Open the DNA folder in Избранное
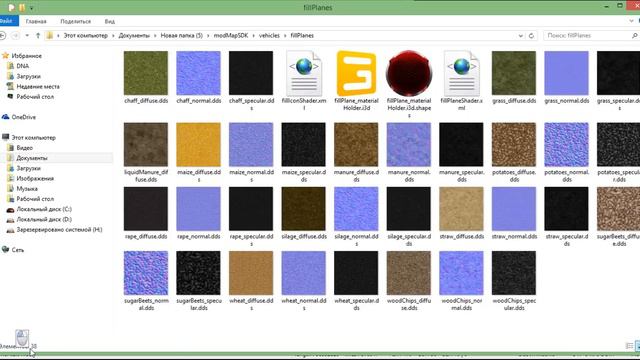This screenshot has height=360, width=640. (x=22, y=66)
